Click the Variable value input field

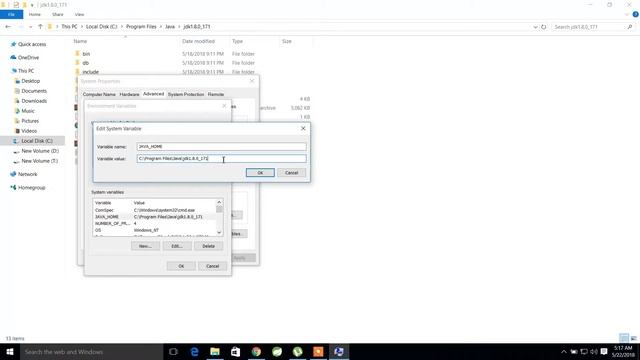point(221,158)
